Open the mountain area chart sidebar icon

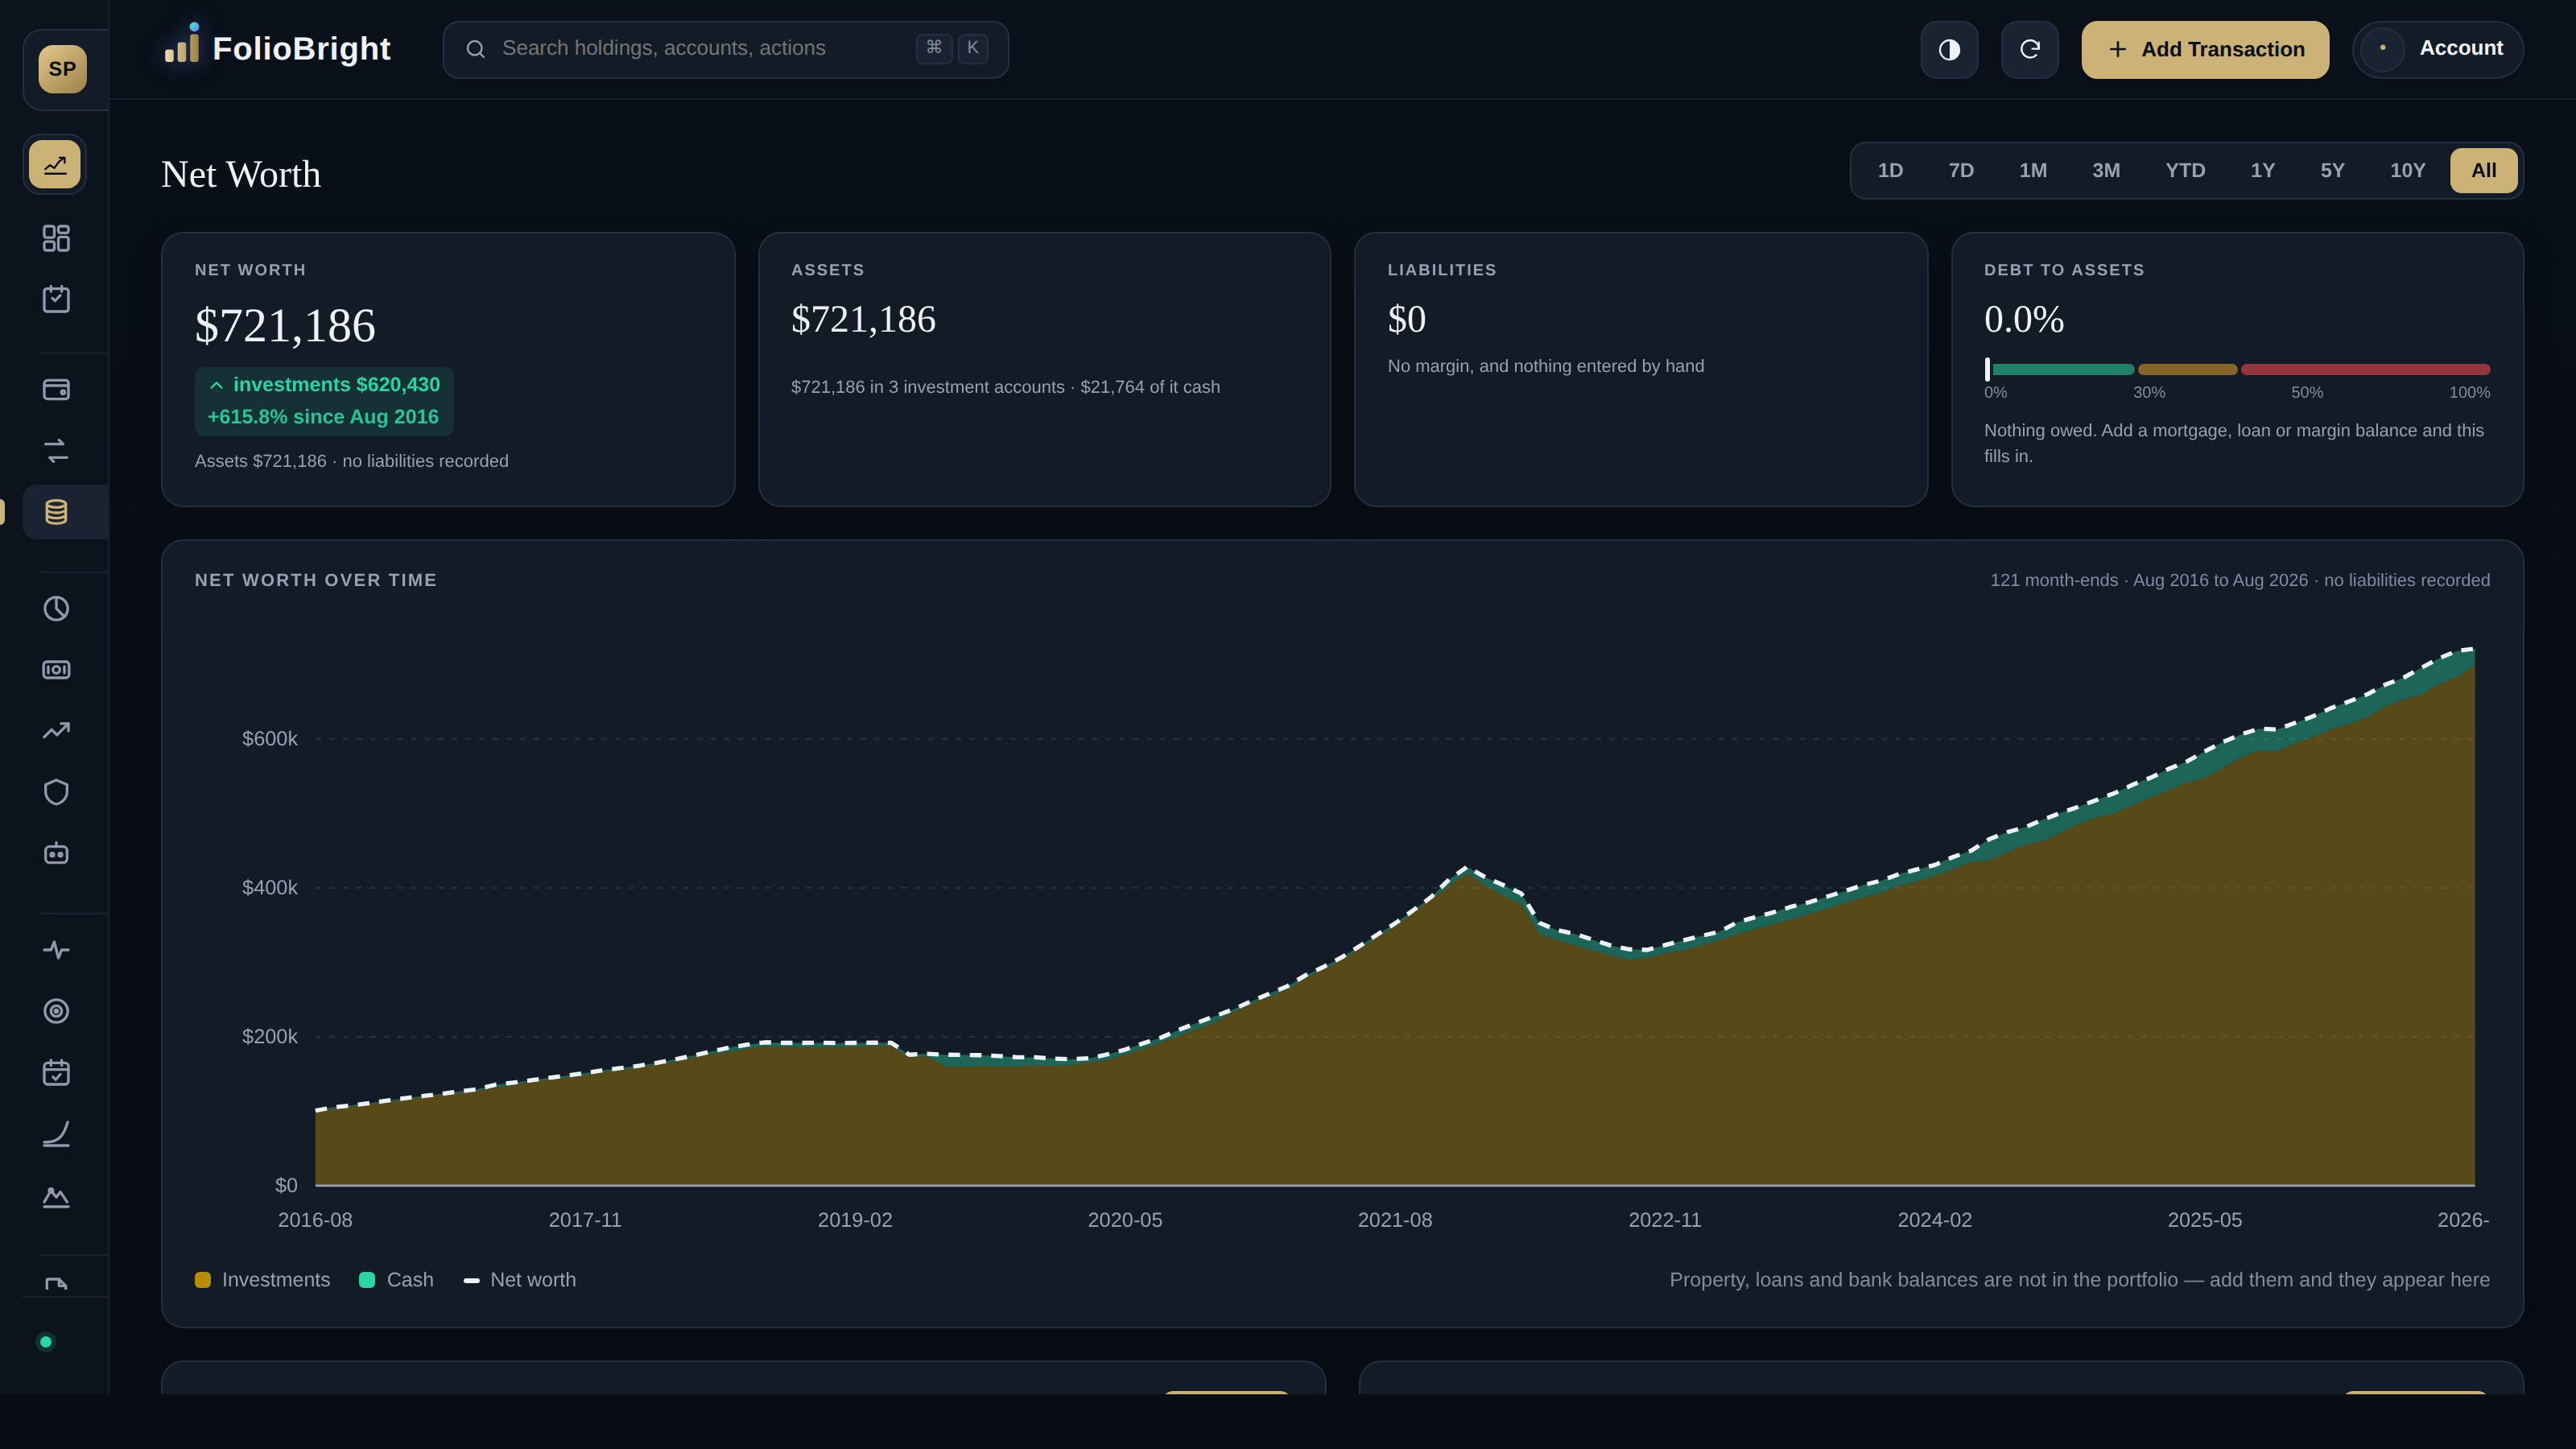[56, 1196]
